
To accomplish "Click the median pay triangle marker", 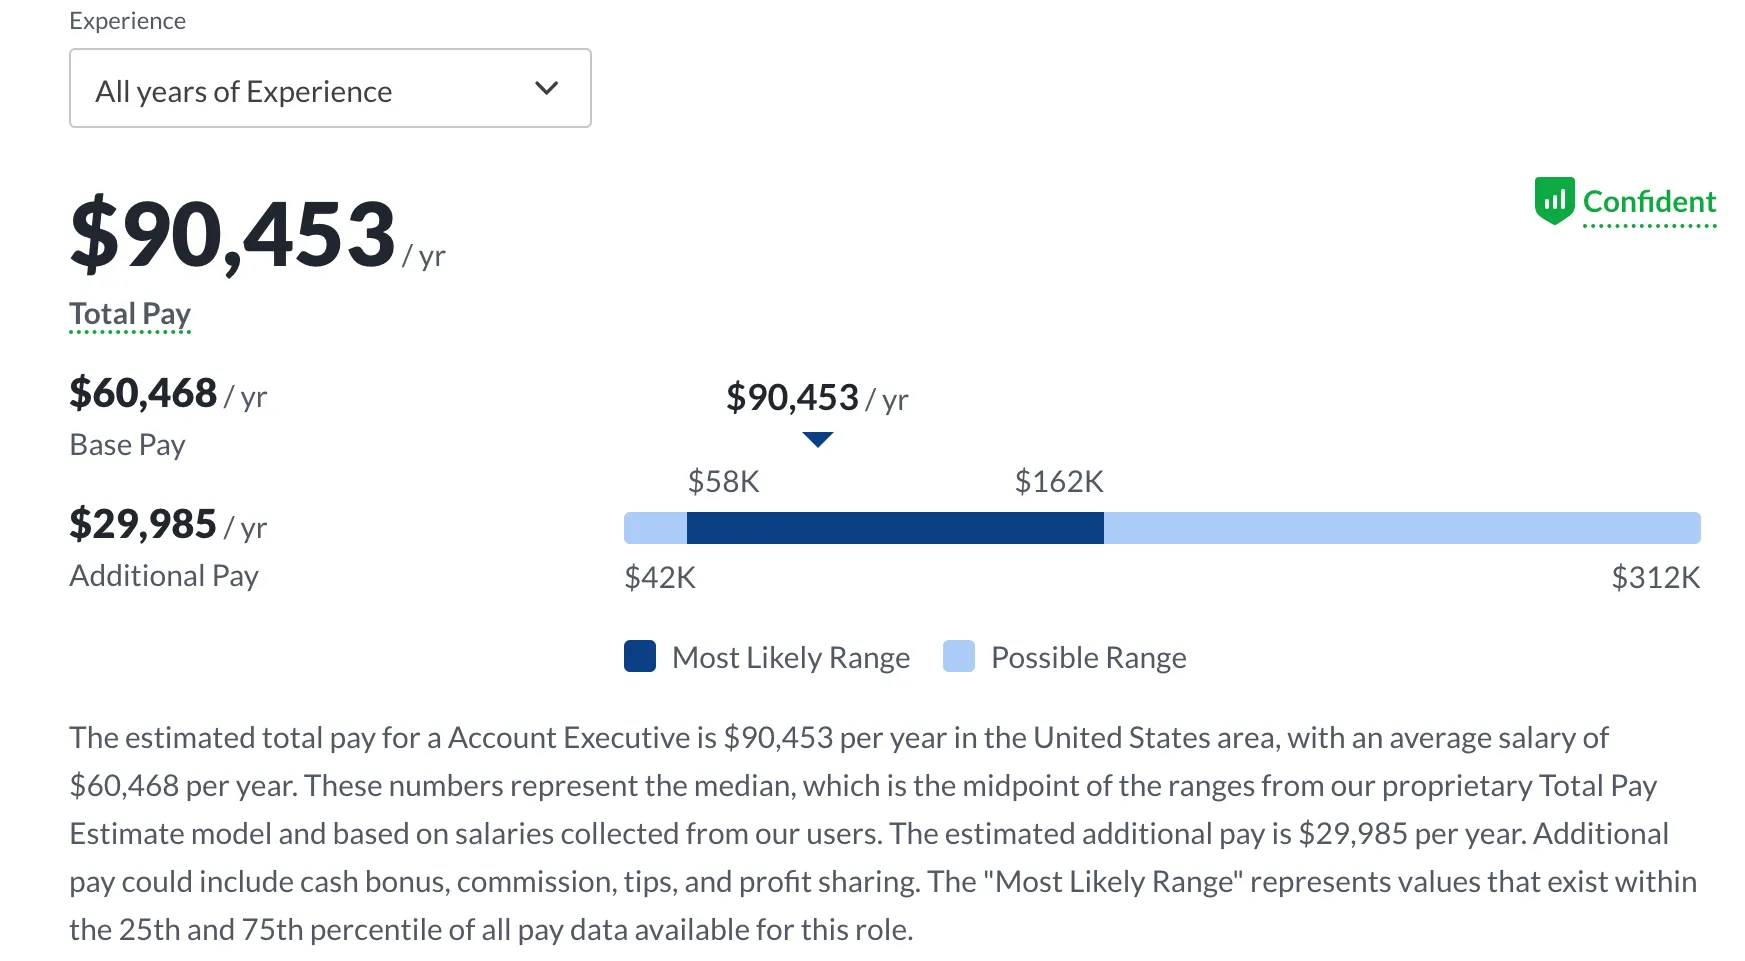I will pyautogui.click(x=818, y=439).
